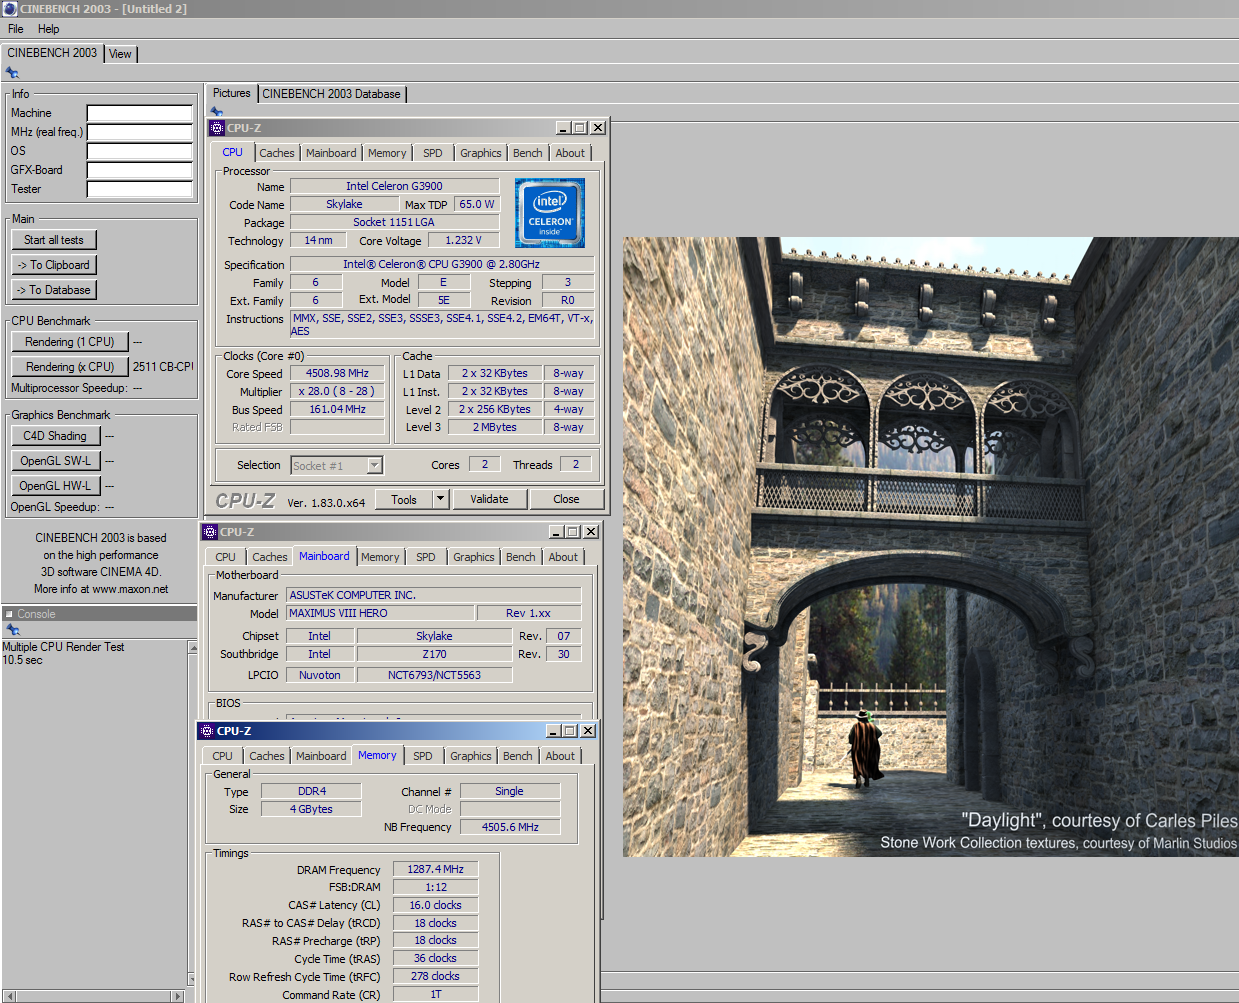The height and width of the screenshot is (1003, 1239).
Task: Click the pin icon below Pictures tab
Action: pyautogui.click(x=216, y=111)
